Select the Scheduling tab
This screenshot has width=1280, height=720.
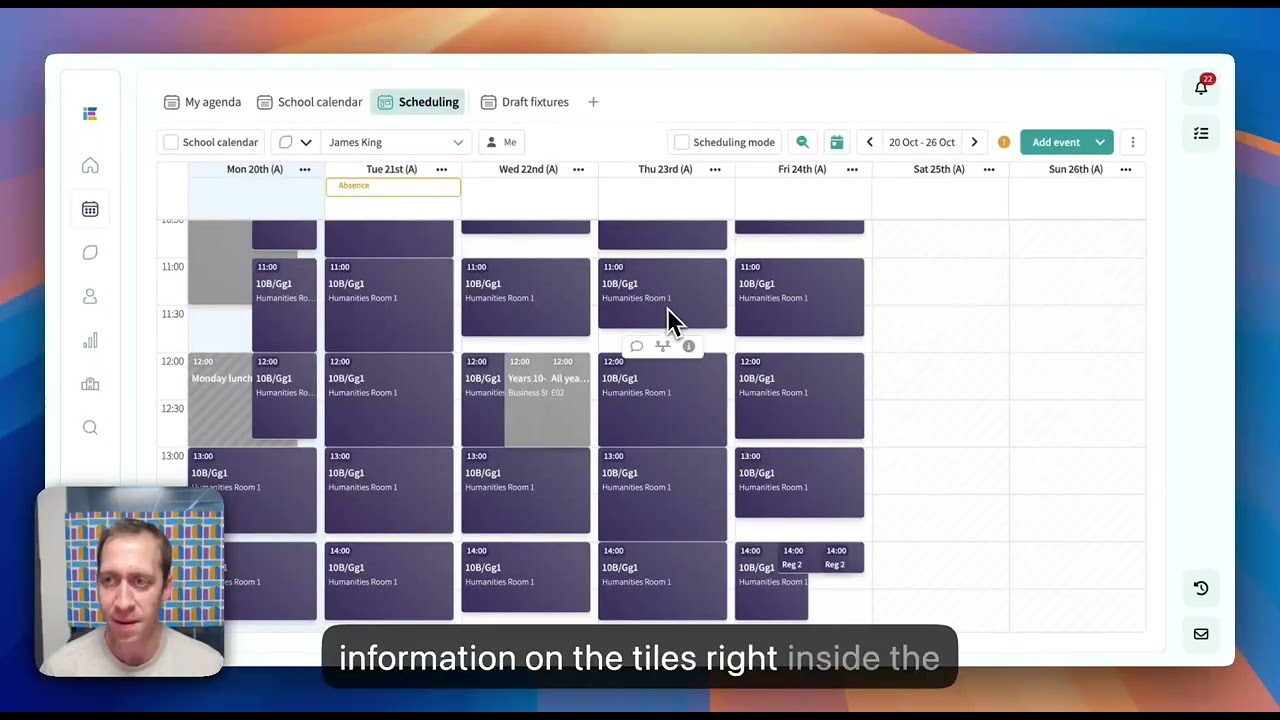tap(418, 102)
